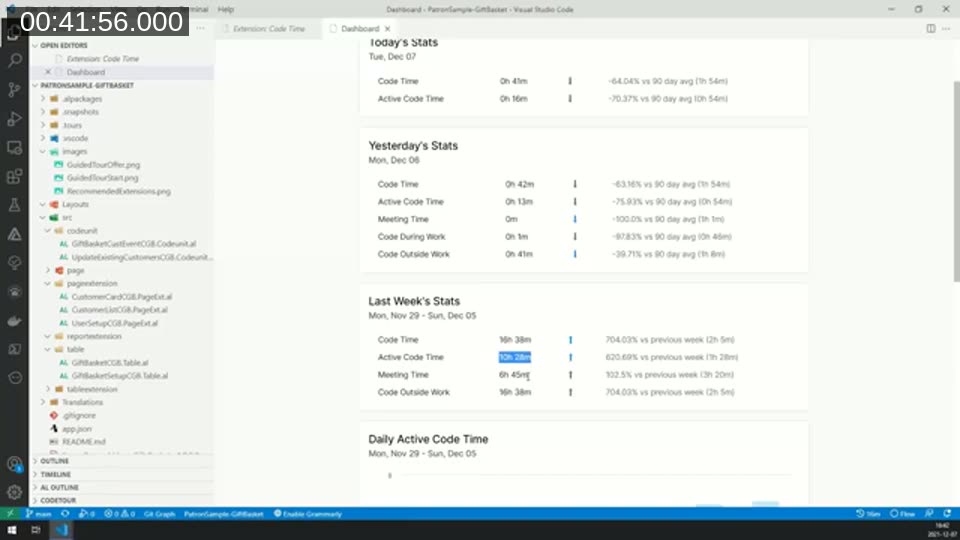Collapse the images folder
Image resolution: width=960 pixels, height=540 pixels.
click(x=43, y=152)
